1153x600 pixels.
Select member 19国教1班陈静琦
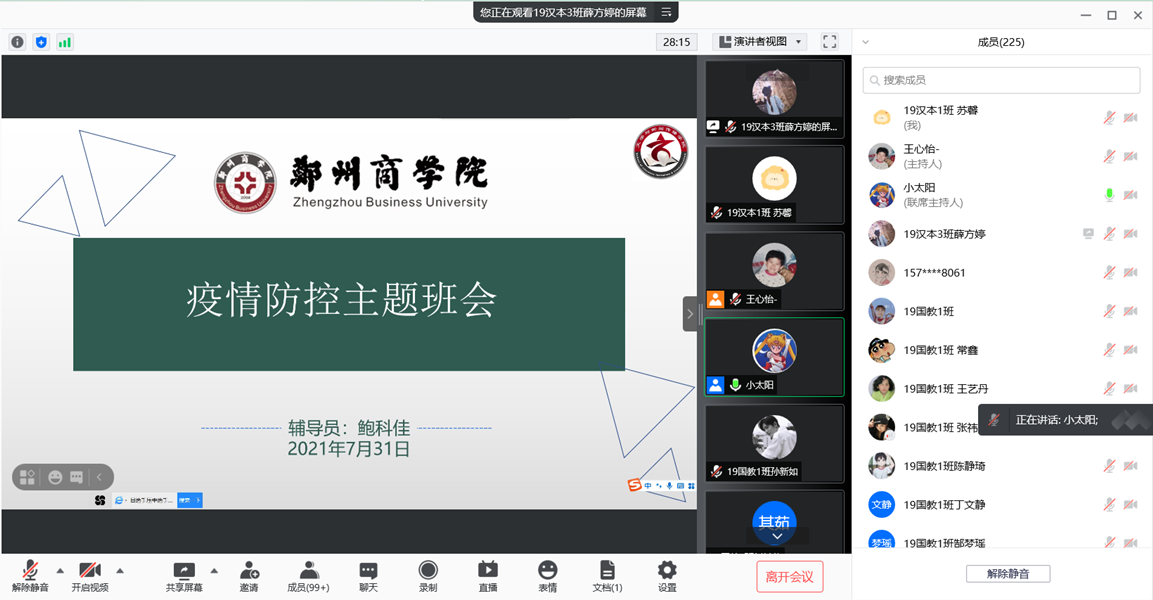tap(1002, 466)
